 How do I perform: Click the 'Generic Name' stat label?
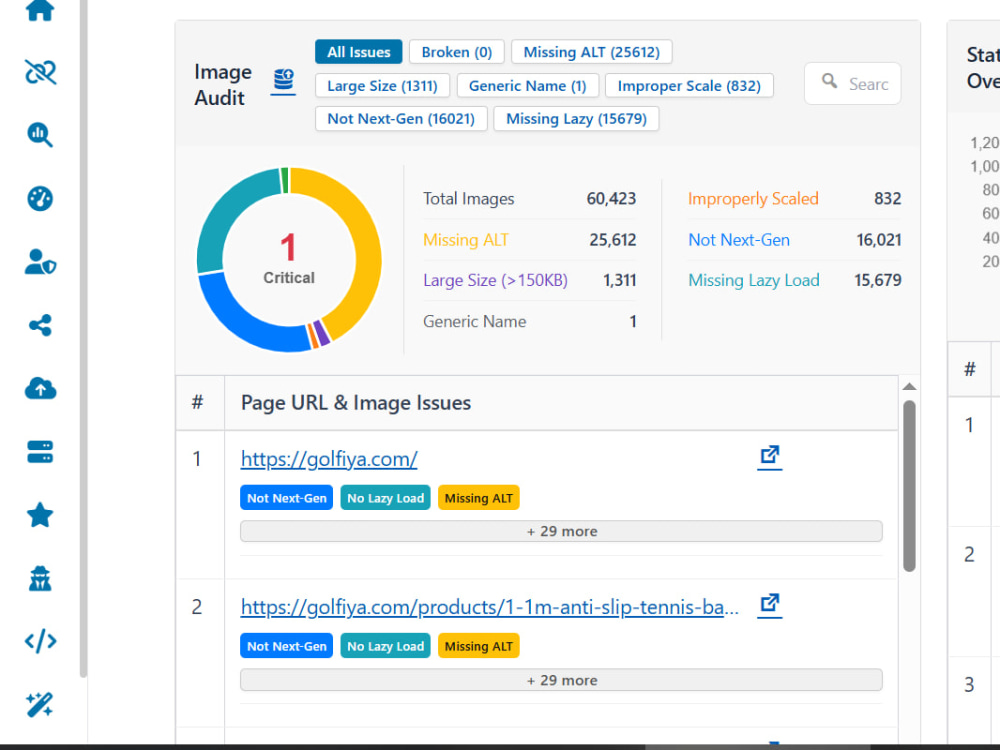point(474,321)
